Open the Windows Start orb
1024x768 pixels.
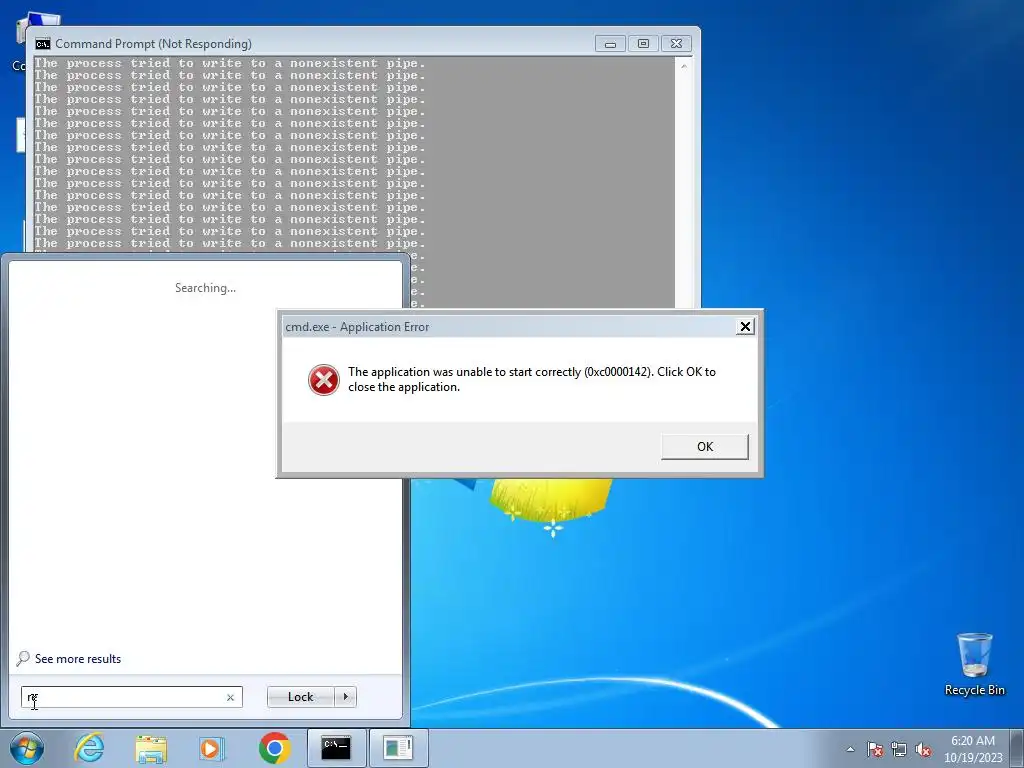(27, 748)
